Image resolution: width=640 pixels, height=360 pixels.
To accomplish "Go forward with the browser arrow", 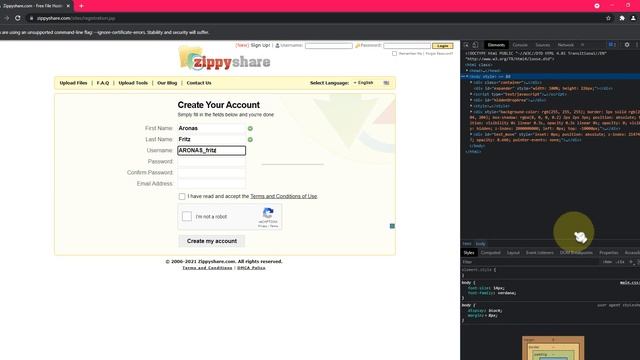I will tap(7, 18).
